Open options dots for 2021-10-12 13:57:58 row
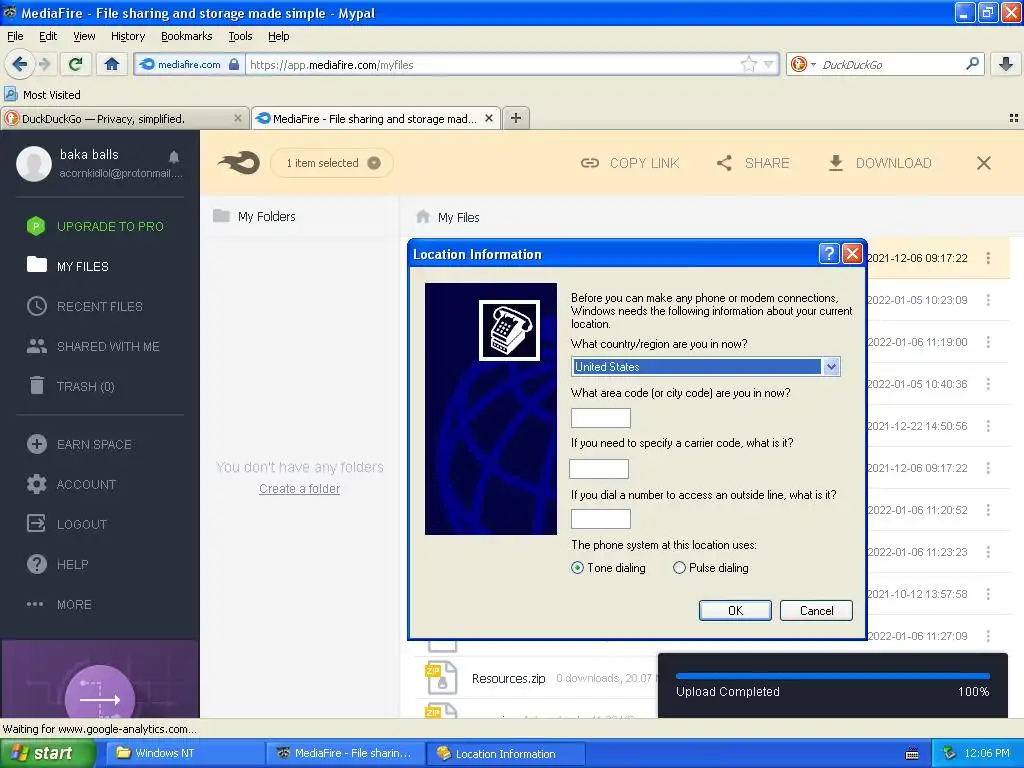The height and width of the screenshot is (768, 1024). (x=988, y=594)
